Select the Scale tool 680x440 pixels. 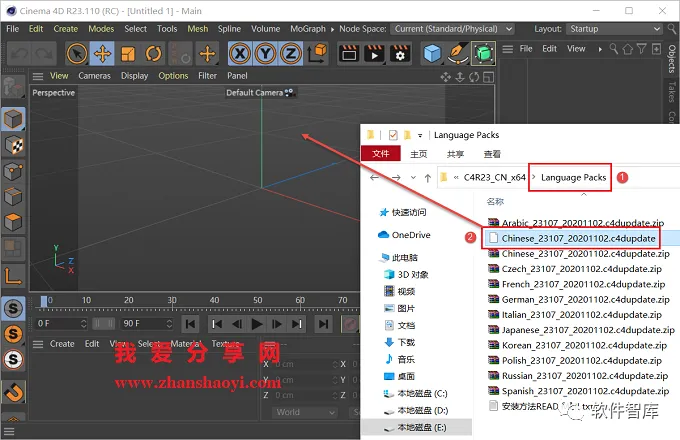coord(128,54)
